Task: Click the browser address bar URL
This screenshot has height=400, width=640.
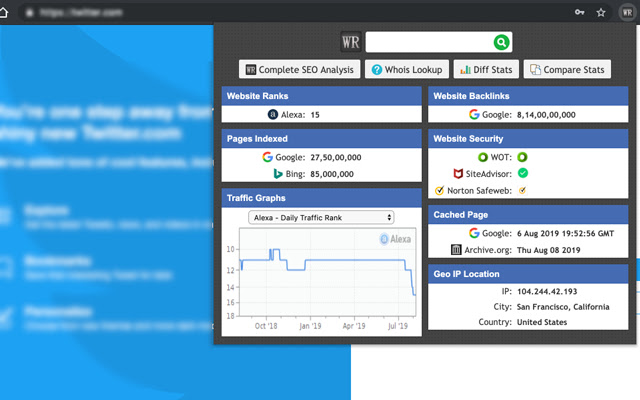Action: [81, 13]
